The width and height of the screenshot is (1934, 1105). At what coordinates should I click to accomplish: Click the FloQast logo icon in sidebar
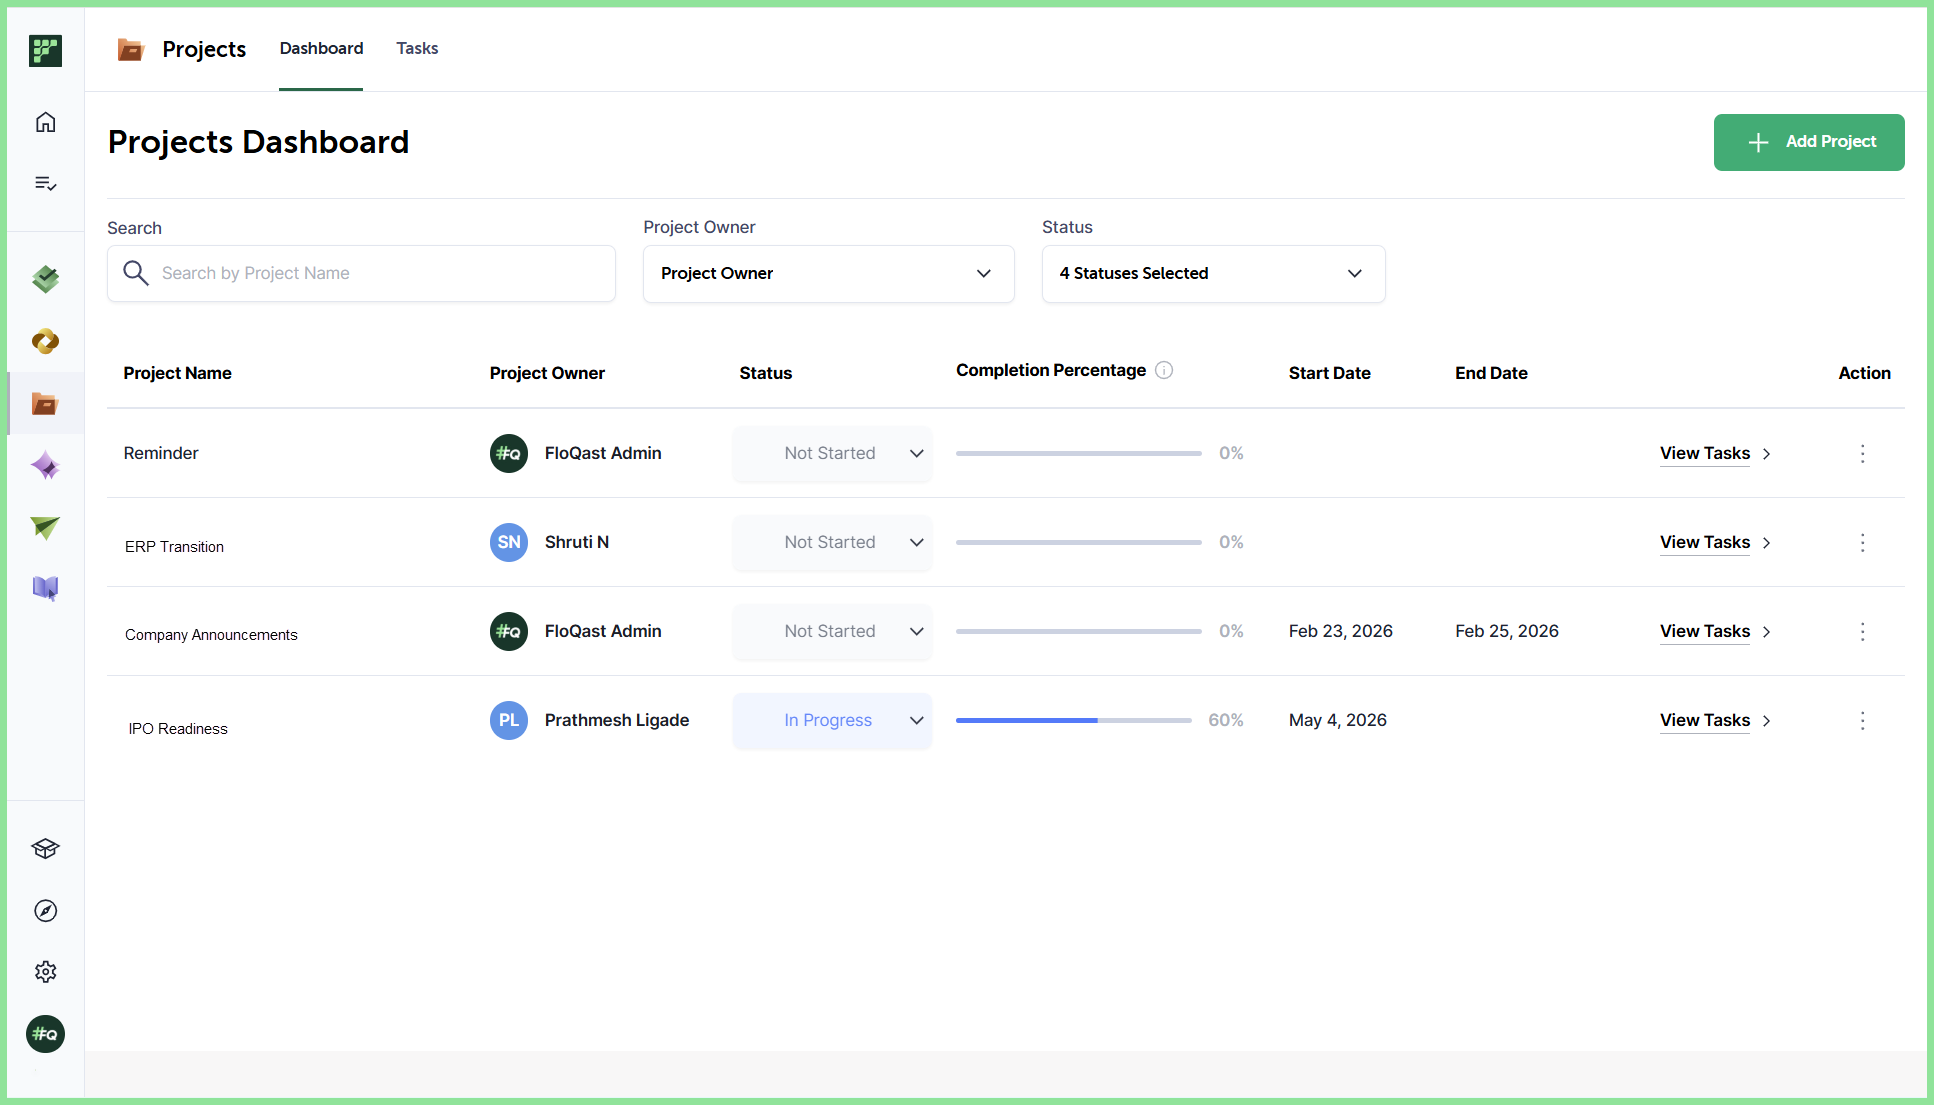[45, 50]
